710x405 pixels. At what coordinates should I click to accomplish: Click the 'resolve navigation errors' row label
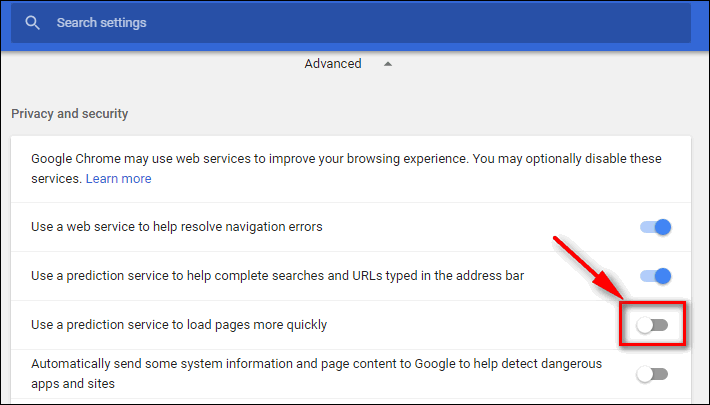pos(177,227)
